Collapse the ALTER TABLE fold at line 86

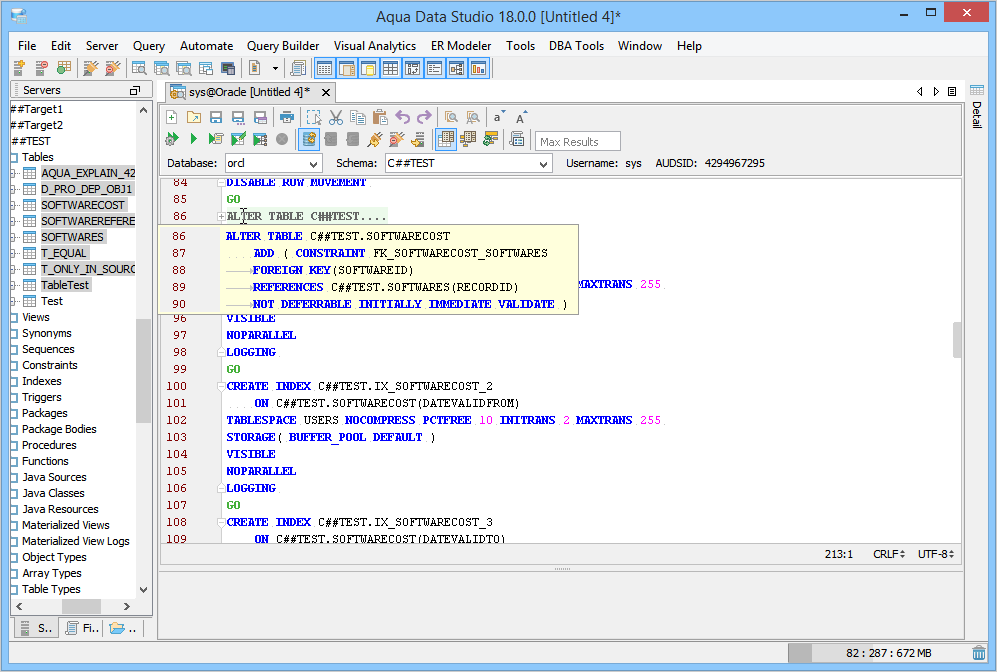point(221,217)
